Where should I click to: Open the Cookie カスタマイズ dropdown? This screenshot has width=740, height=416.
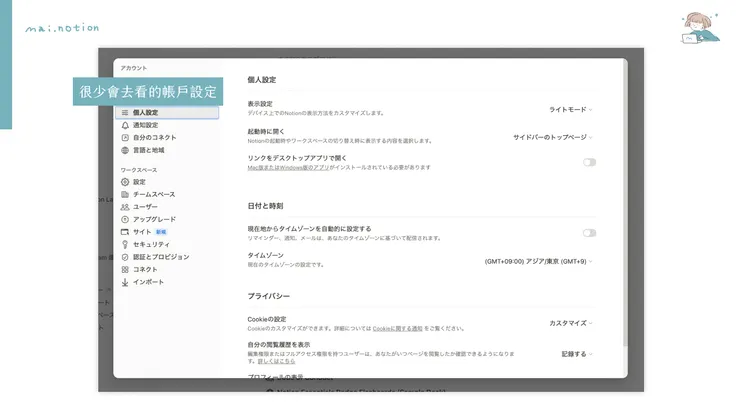point(571,323)
